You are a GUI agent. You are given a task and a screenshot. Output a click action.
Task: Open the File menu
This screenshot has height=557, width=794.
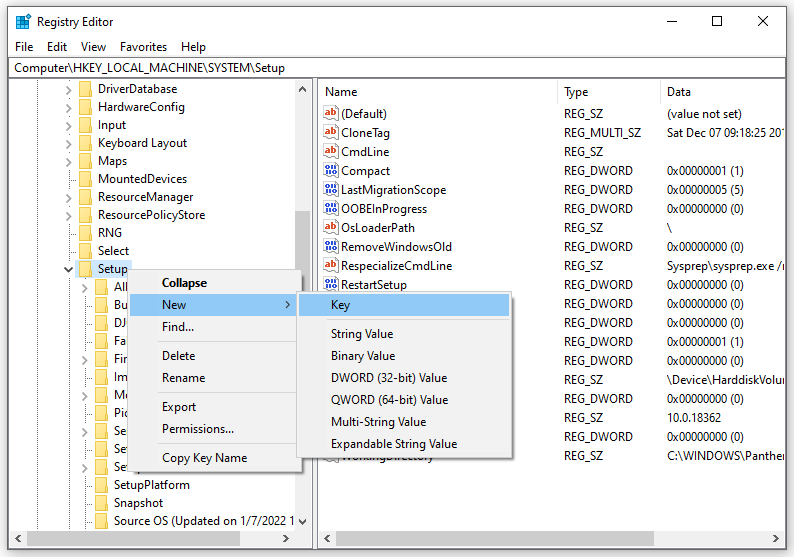[x=24, y=47]
